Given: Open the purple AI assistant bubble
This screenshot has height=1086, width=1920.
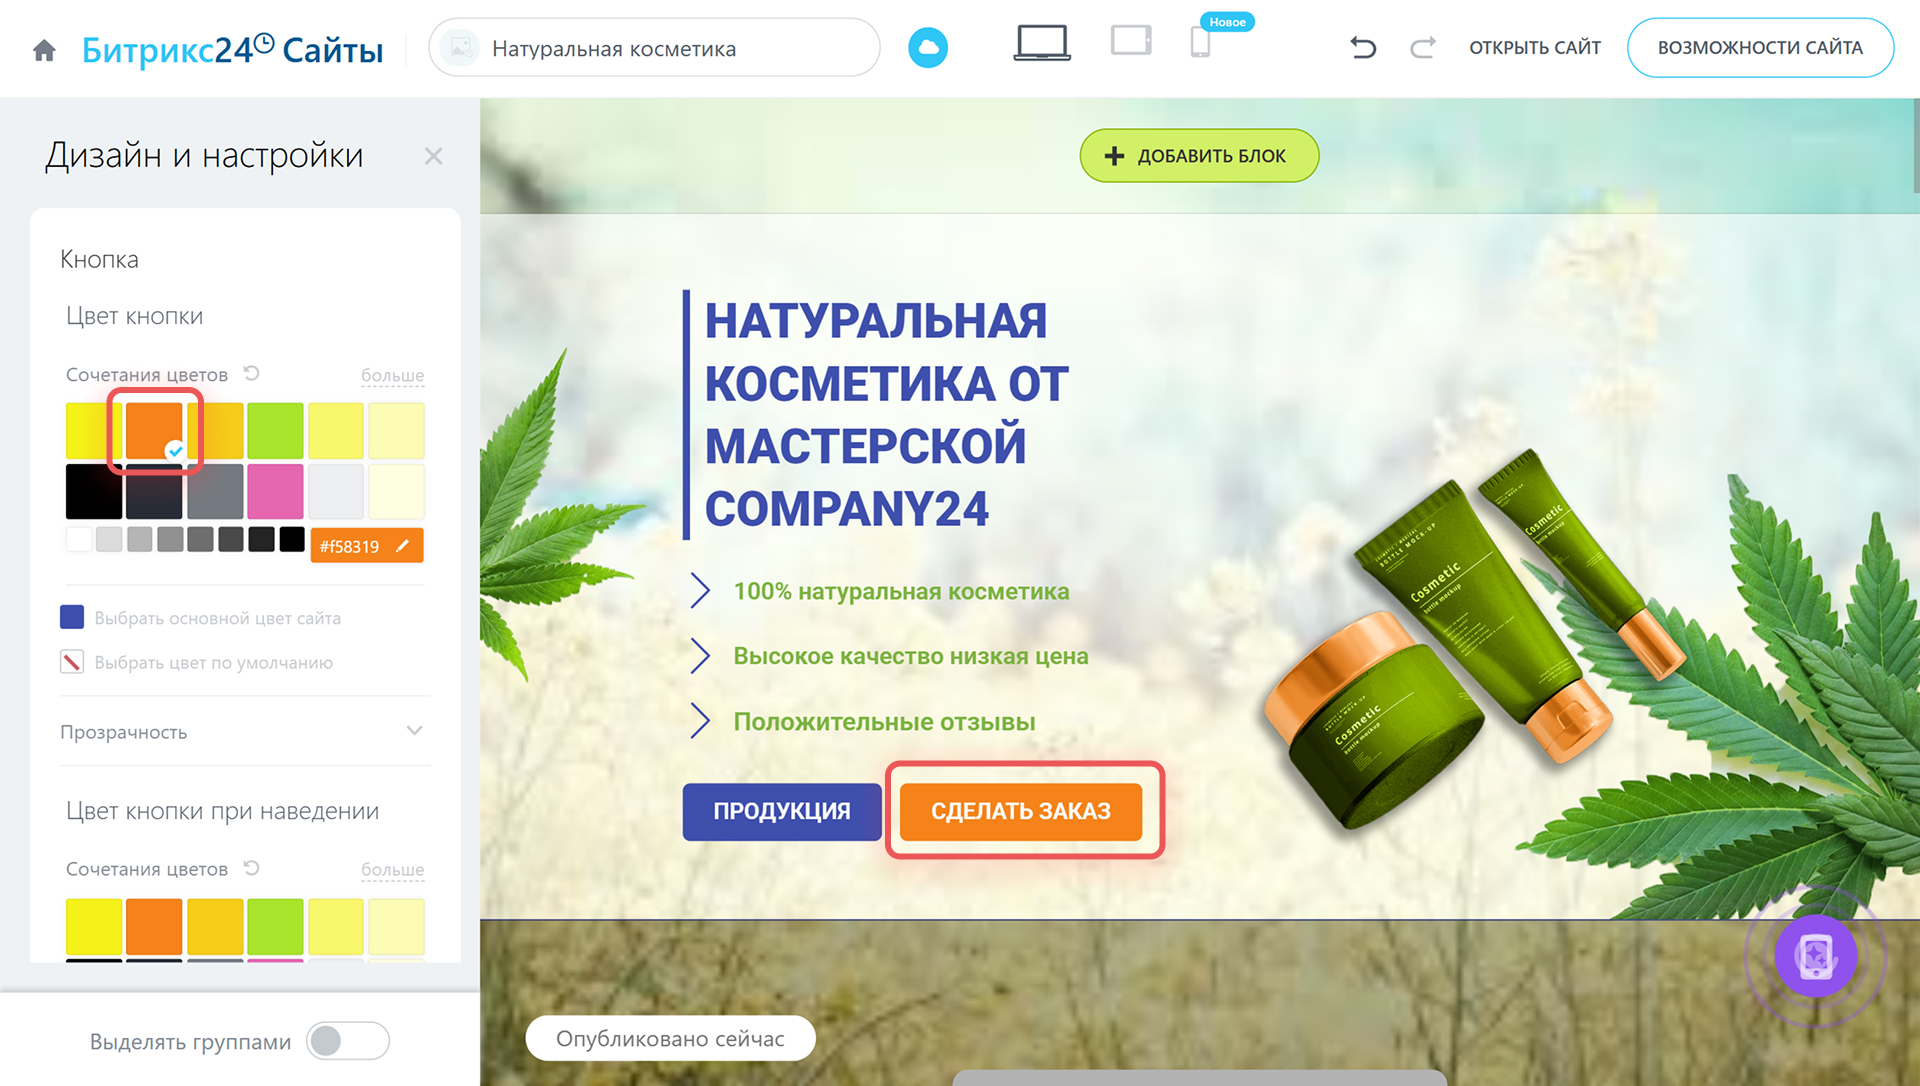Looking at the screenshot, I should click(x=1815, y=956).
